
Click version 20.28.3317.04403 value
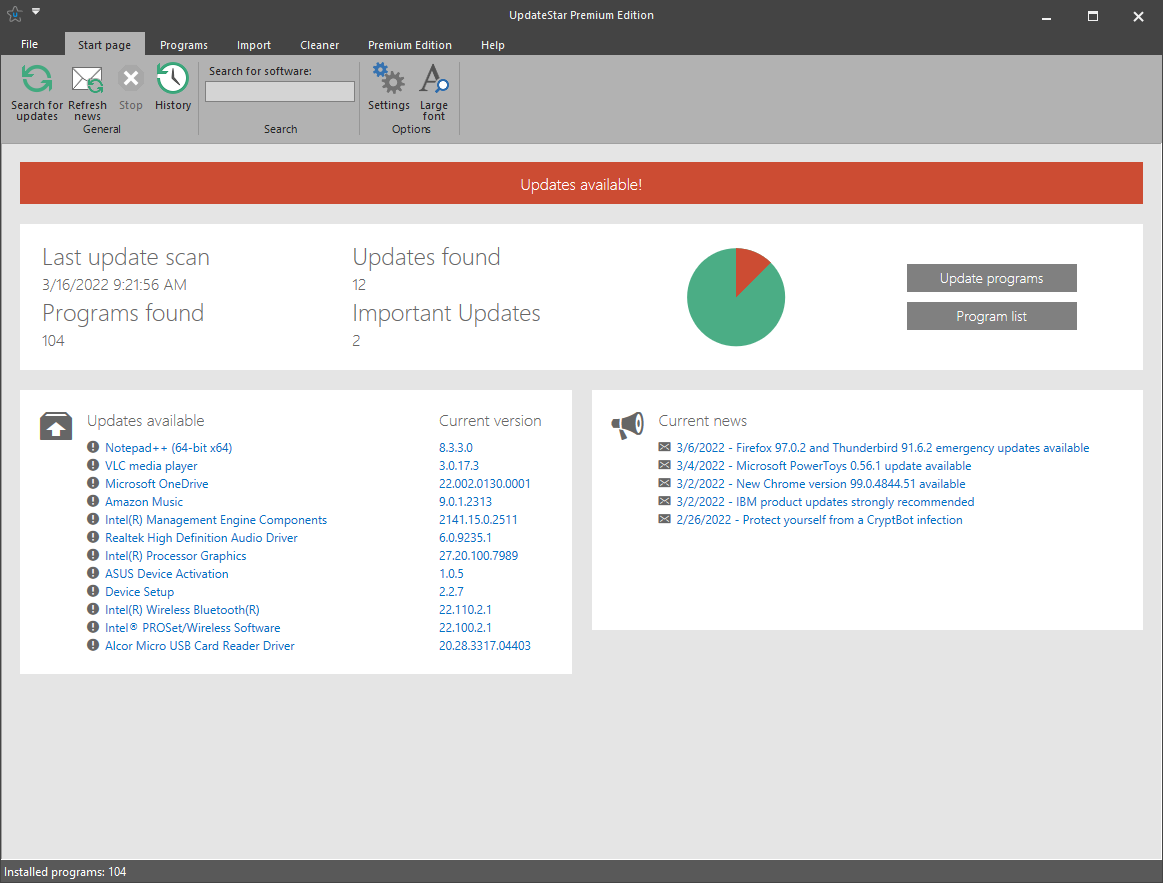(484, 646)
